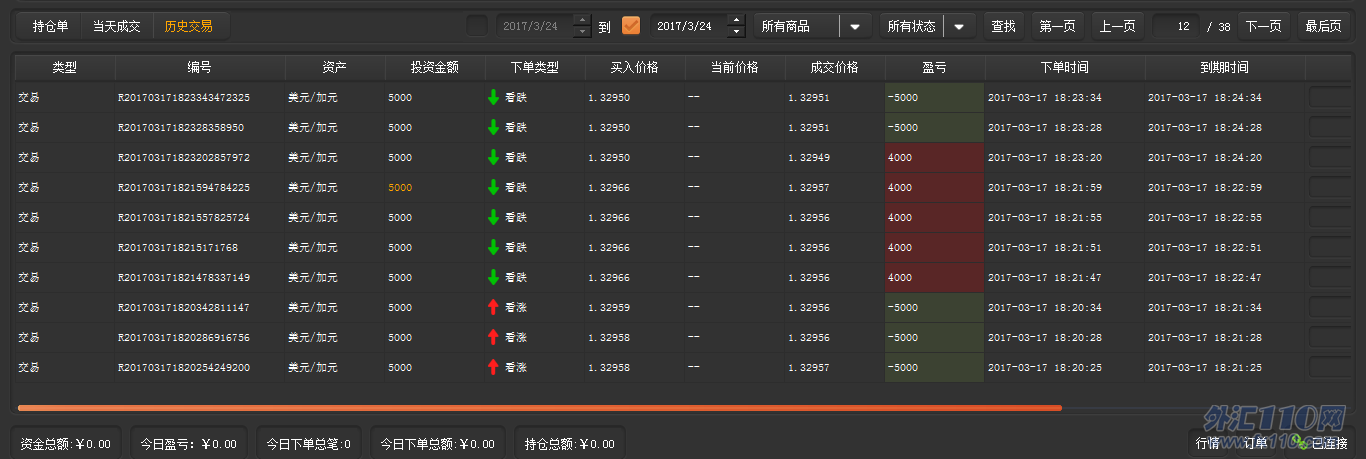The image size is (1366, 459).
Task: Go to 下一页 next page
Action: (1264, 27)
